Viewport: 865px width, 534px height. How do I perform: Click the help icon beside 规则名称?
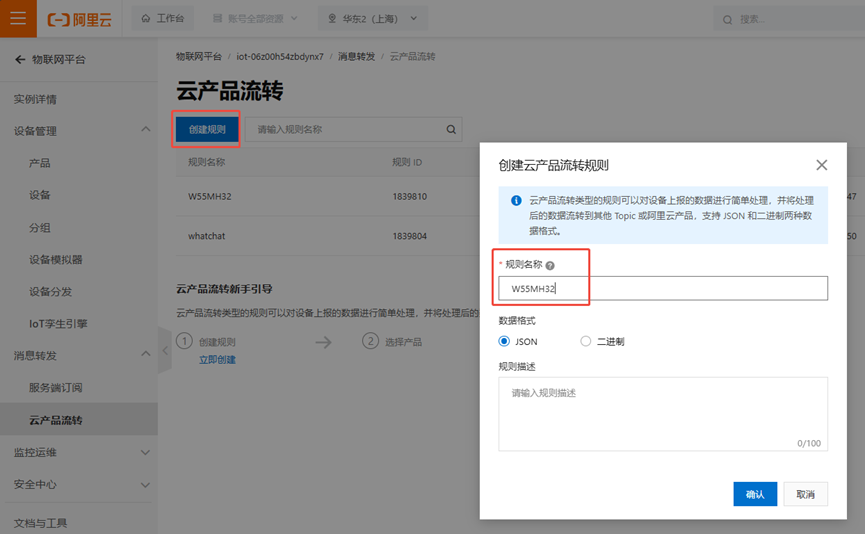(550, 265)
